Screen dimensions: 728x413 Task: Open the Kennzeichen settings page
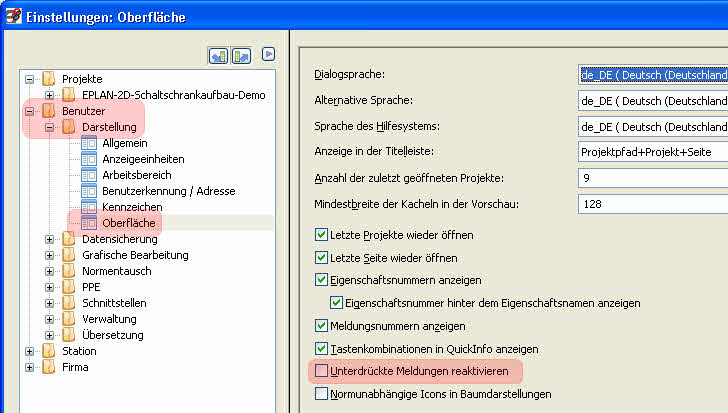[x=132, y=207]
